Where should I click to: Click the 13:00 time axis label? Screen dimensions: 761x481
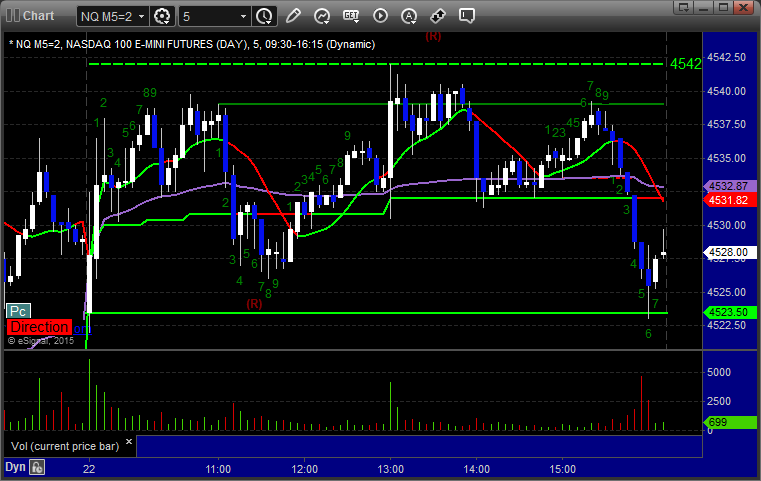pos(391,469)
